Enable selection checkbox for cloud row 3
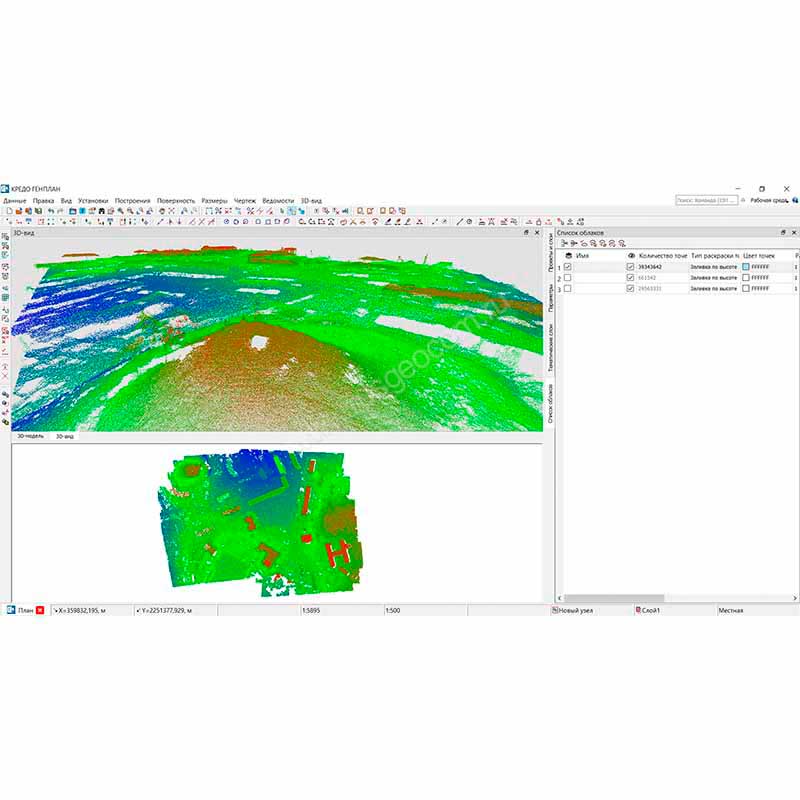The image size is (800, 800). (568, 288)
